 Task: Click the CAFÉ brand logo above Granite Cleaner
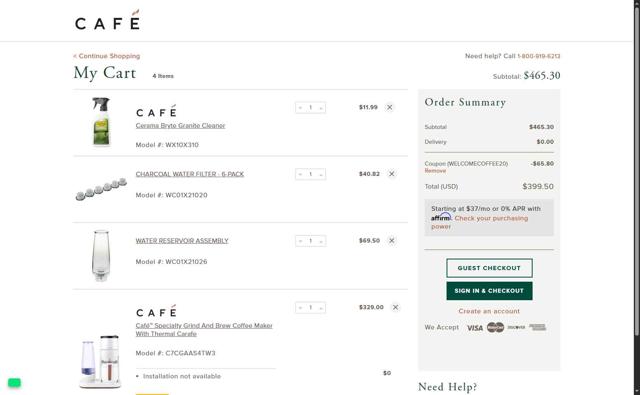point(156,111)
